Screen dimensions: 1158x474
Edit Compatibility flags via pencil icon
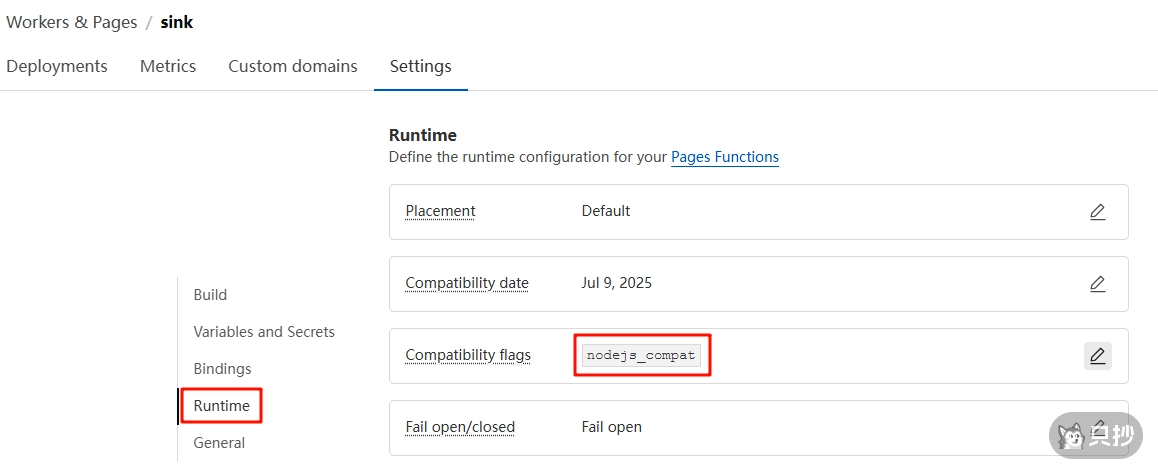coord(1097,356)
